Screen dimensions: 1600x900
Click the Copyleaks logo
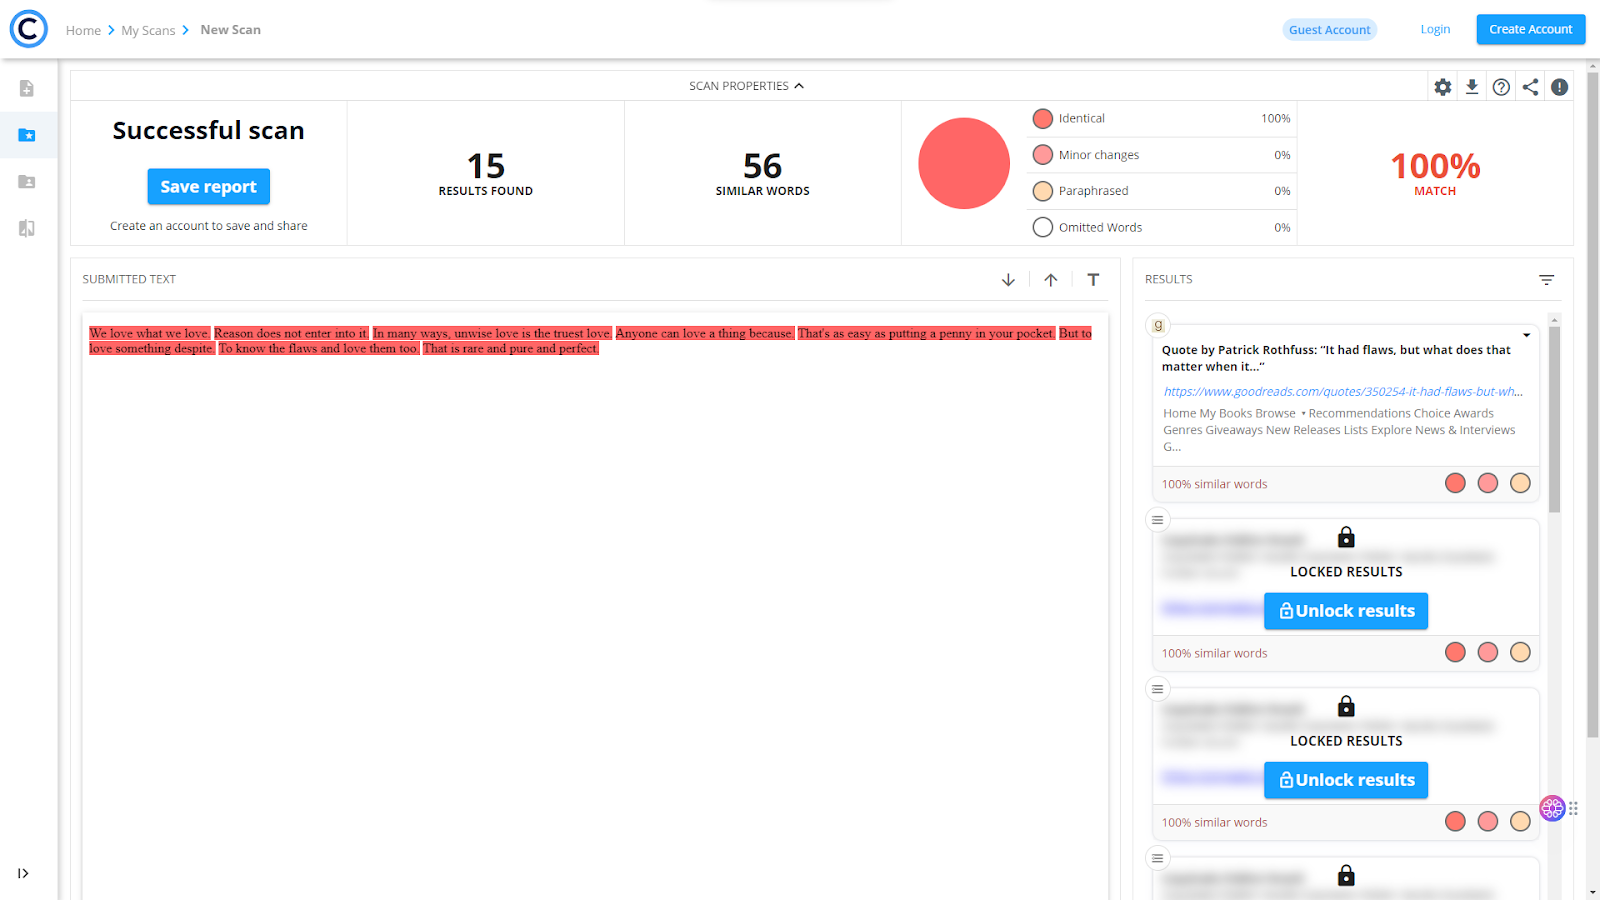click(x=29, y=29)
